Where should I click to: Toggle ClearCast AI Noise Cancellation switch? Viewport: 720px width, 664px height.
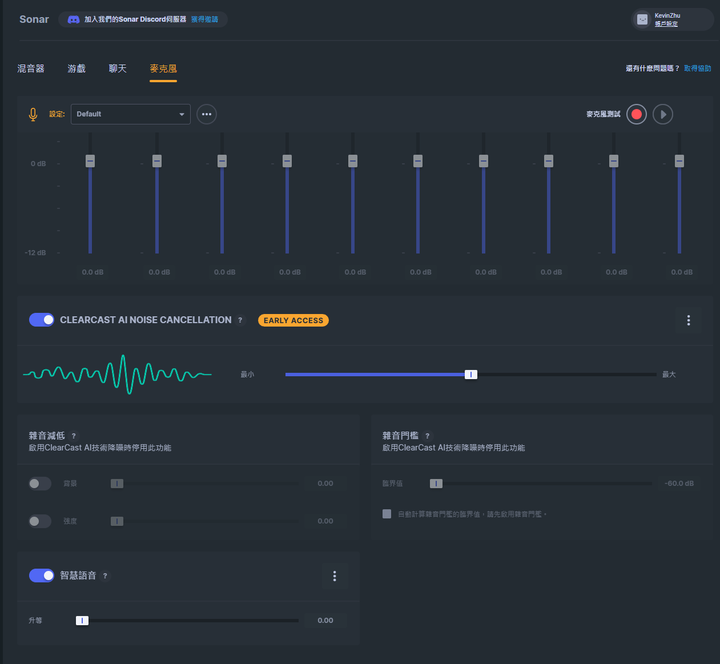click(41, 320)
